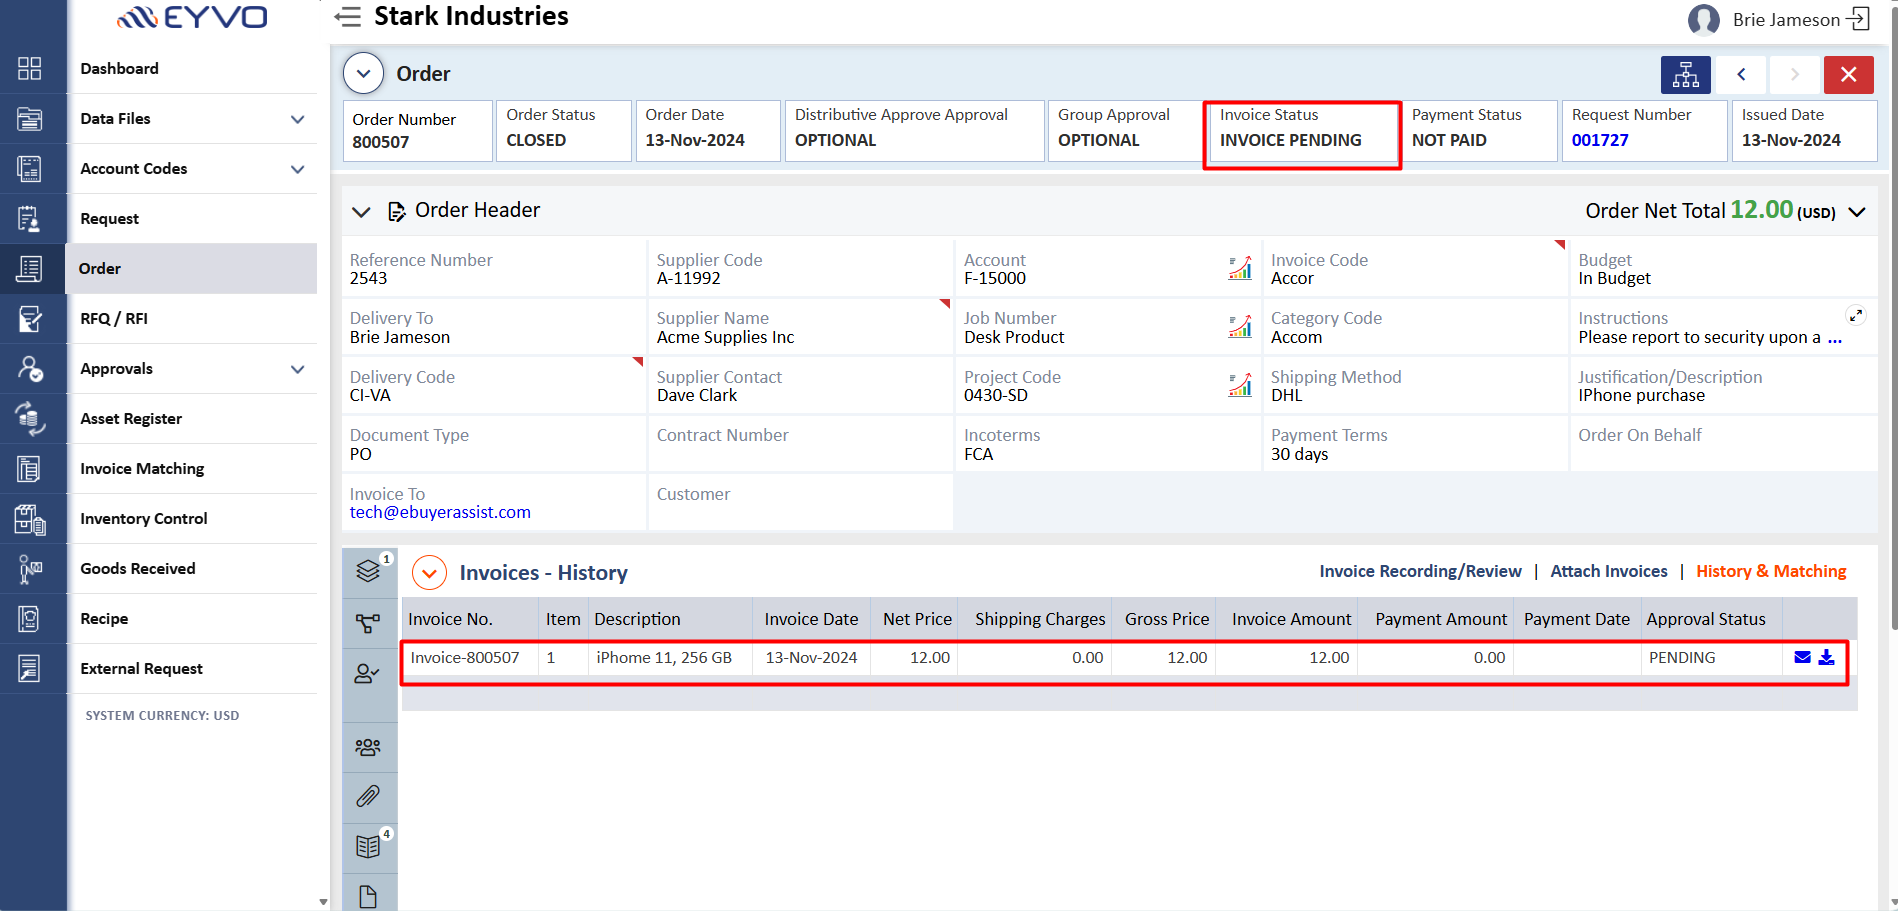The image size is (1898, 911).
Task: Click the Inventory Control sidebar icon
Action: [30, 518]
